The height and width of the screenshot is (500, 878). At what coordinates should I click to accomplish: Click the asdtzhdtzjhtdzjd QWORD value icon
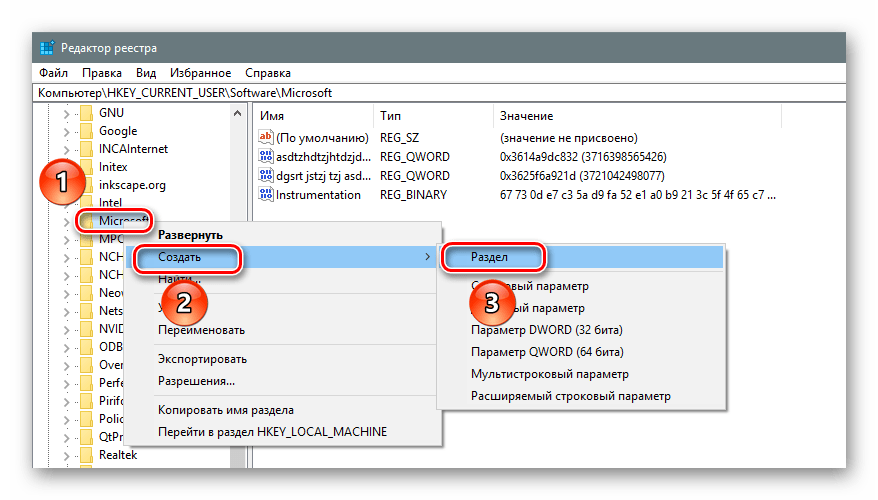coord(265,157)
